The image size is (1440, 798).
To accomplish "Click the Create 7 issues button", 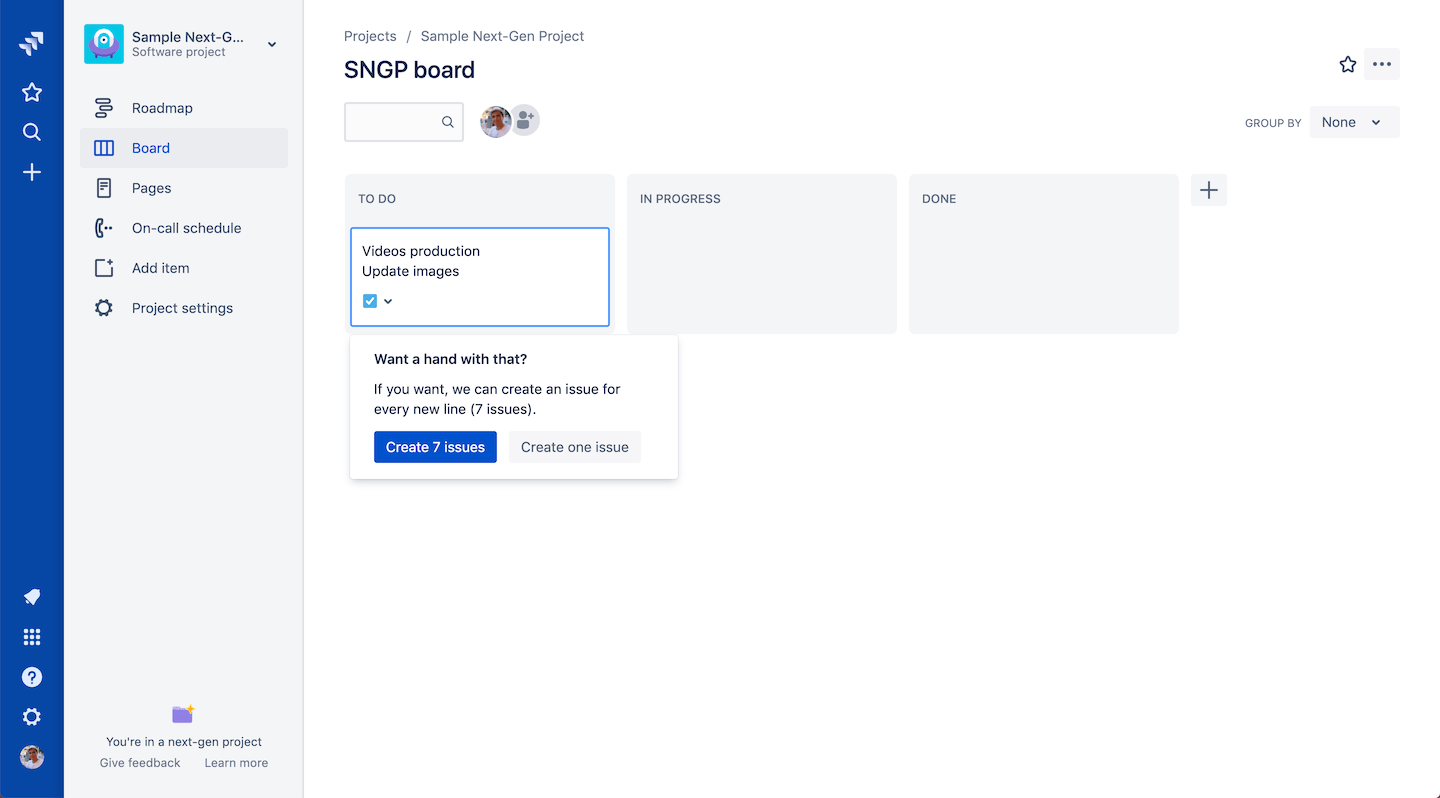I will (x=435, y=447).
